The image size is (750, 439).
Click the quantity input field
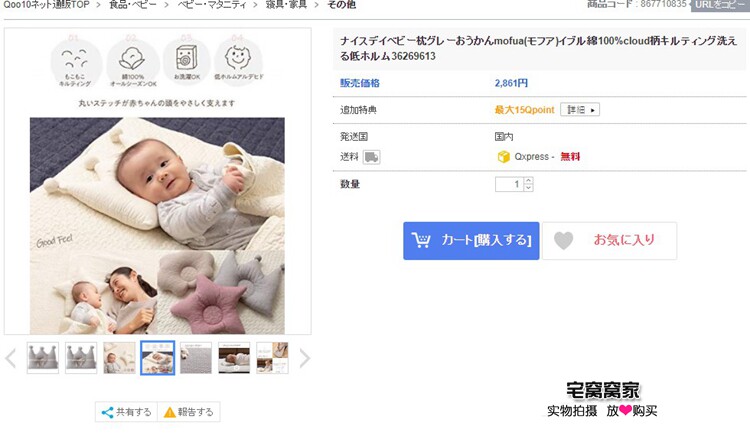(510, 184)
